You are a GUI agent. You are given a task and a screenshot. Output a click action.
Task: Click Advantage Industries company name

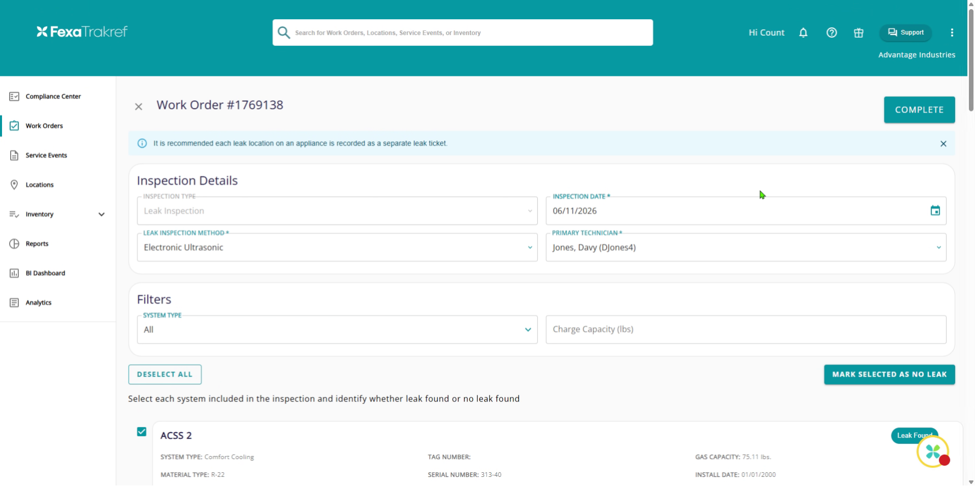coord(917,55)
